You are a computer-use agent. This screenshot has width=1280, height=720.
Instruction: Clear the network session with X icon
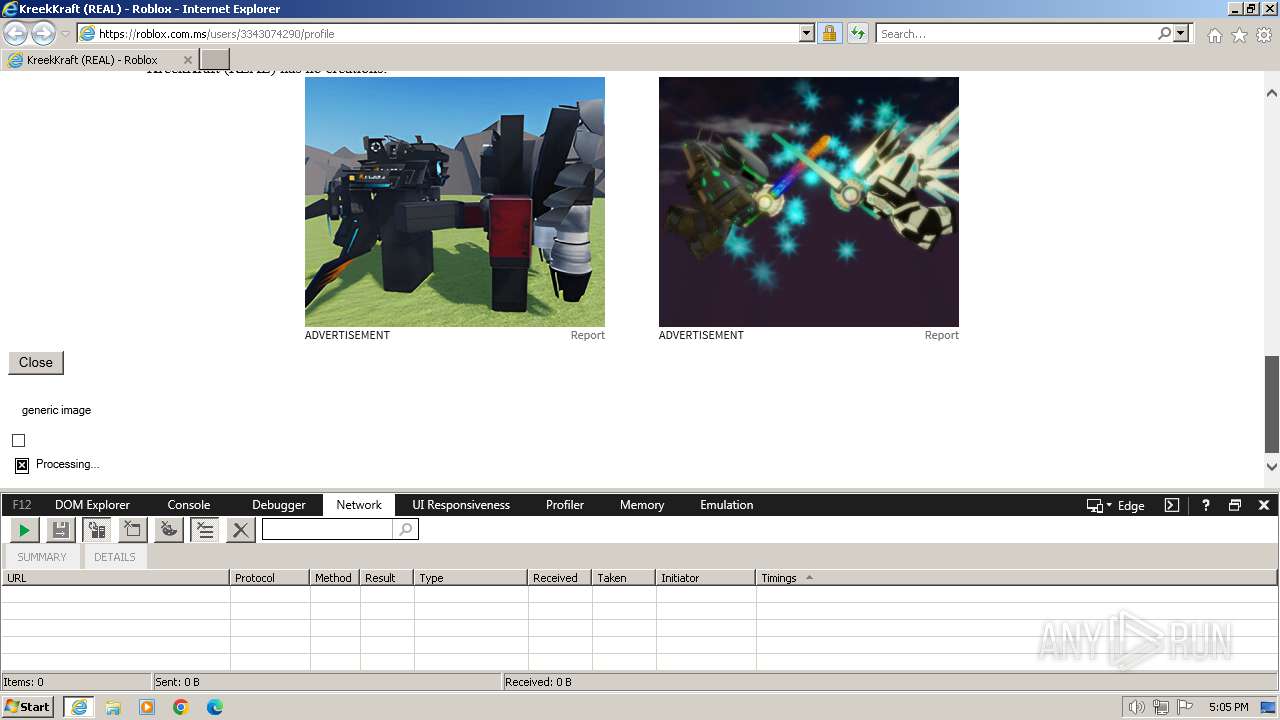click(x=240, y=530)
